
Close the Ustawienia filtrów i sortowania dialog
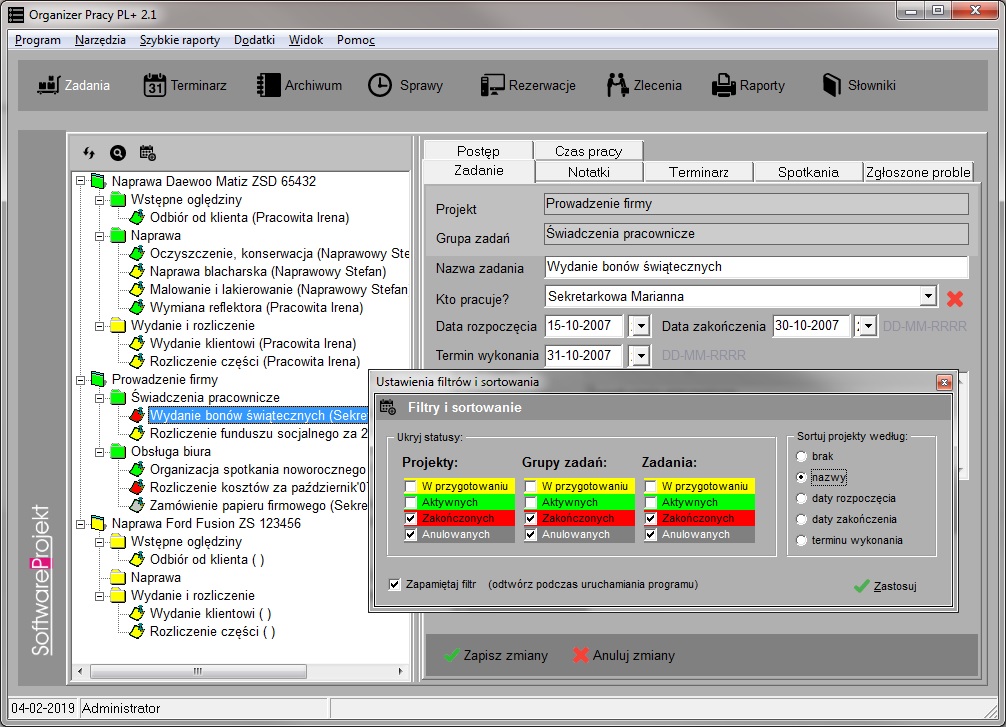pyautogui.click(x=944, y=382)
